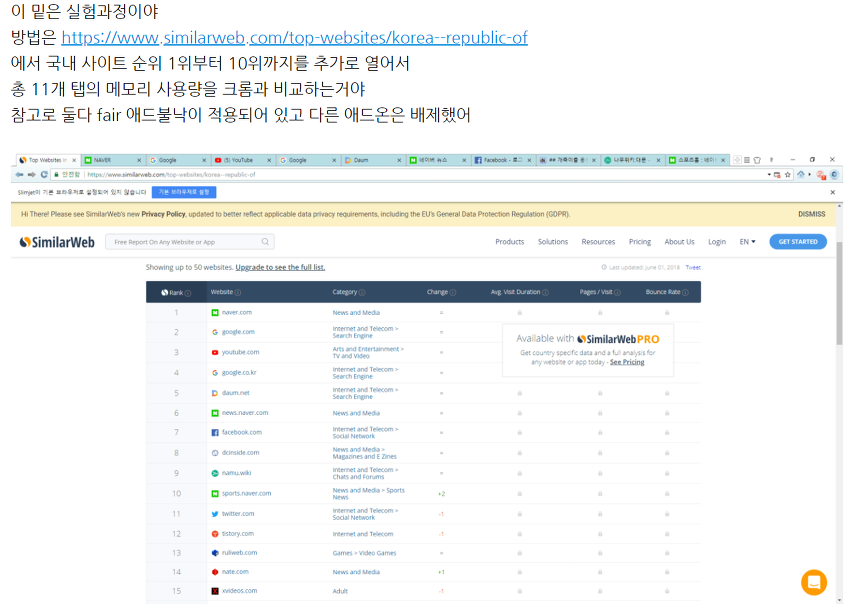Click DISMISS on the privacy banner
Viewport: 850px width, 613px height.
click(x=812, y=214)
